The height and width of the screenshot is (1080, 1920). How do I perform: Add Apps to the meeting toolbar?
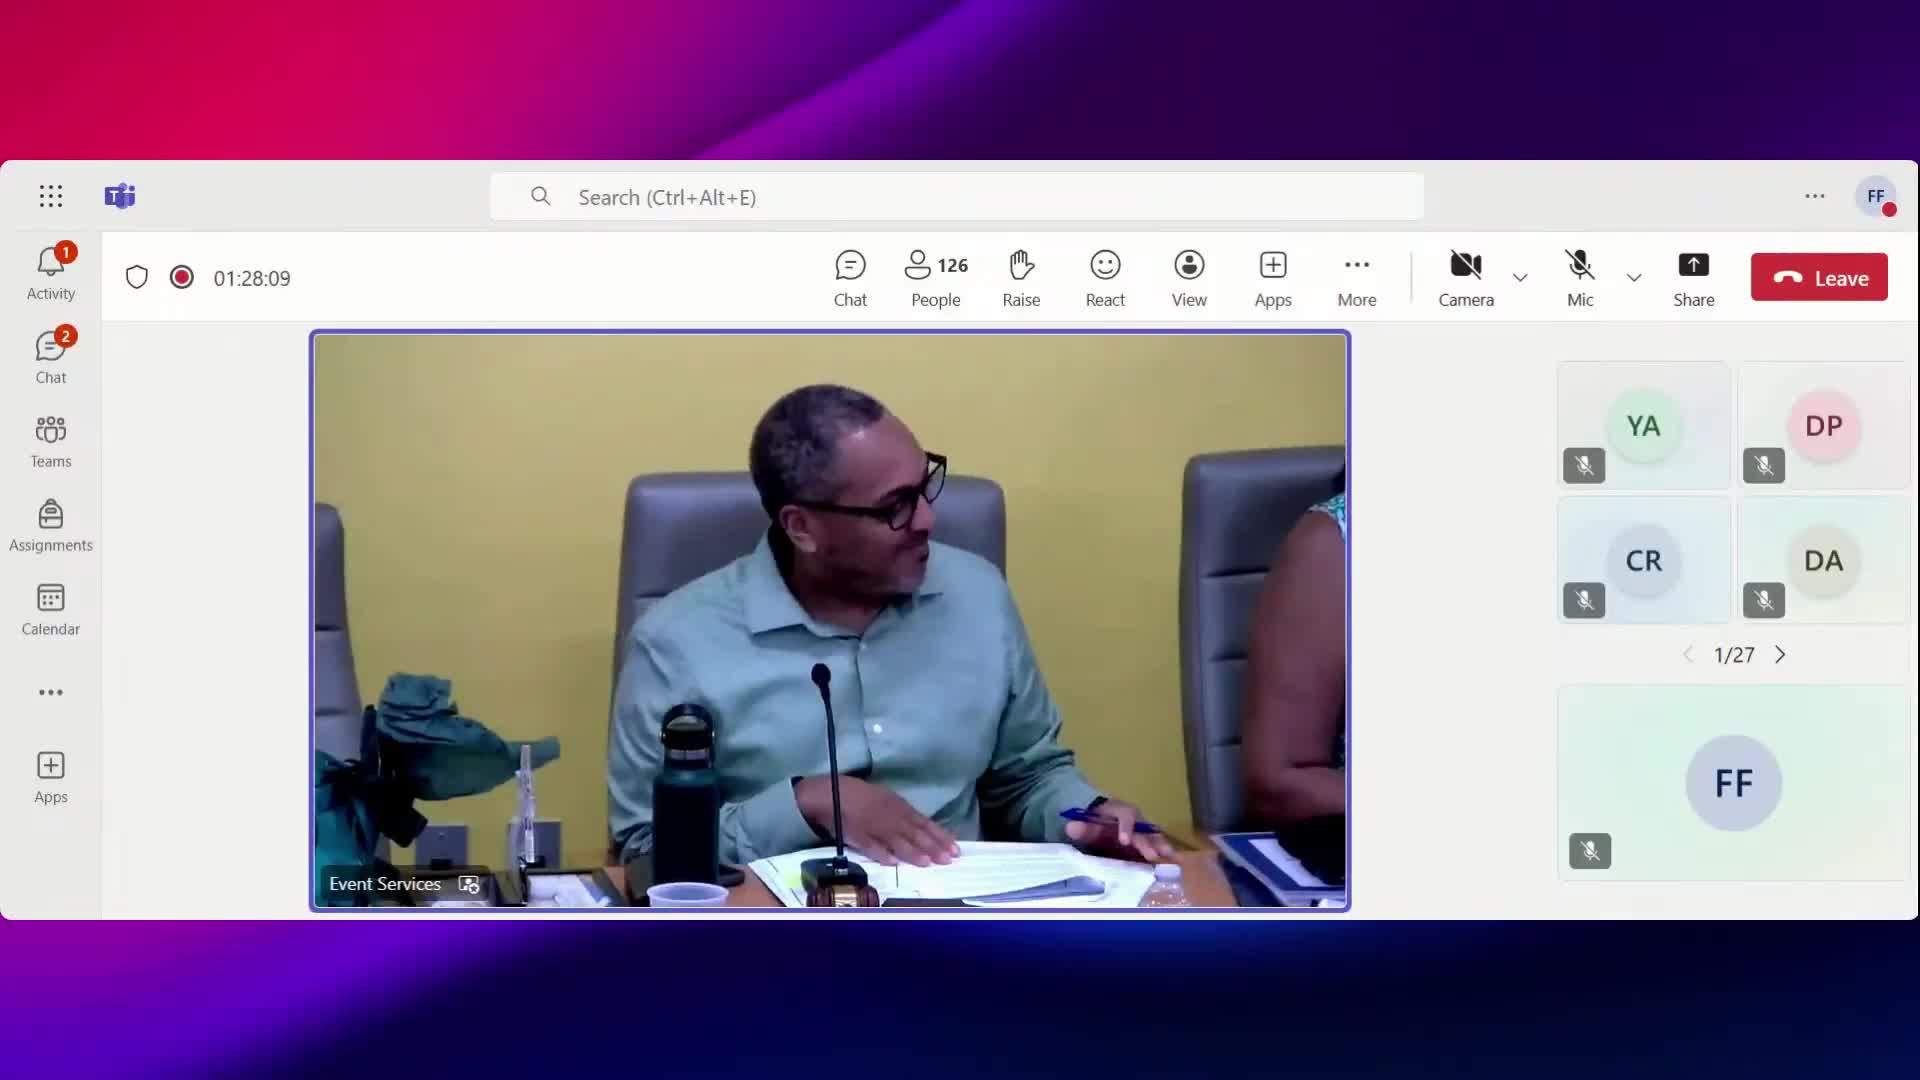(x=1273, y=278)
